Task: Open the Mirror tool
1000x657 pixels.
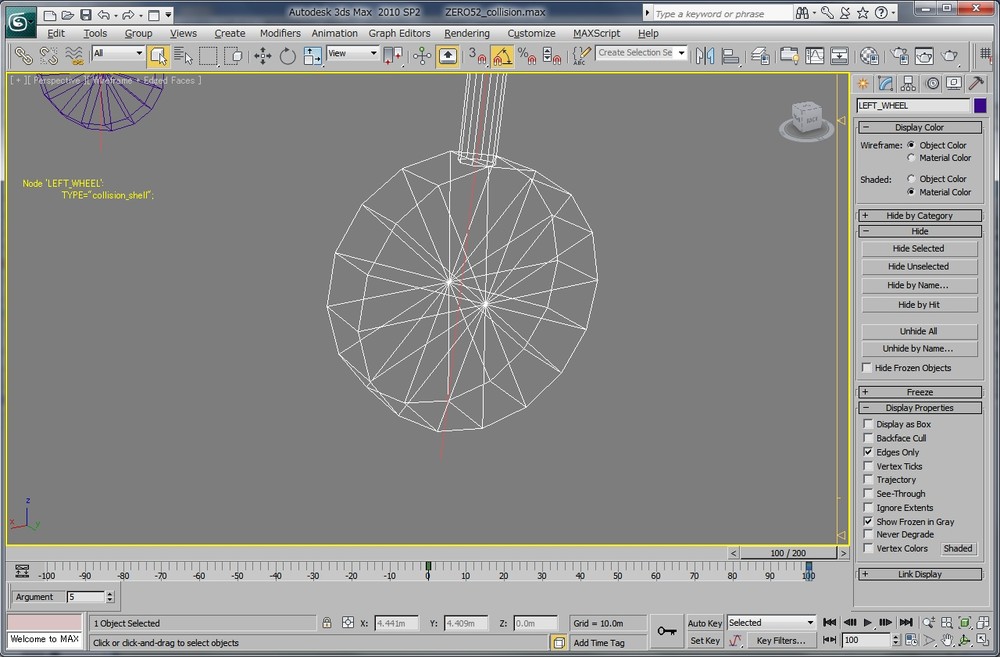Action: 705,56
